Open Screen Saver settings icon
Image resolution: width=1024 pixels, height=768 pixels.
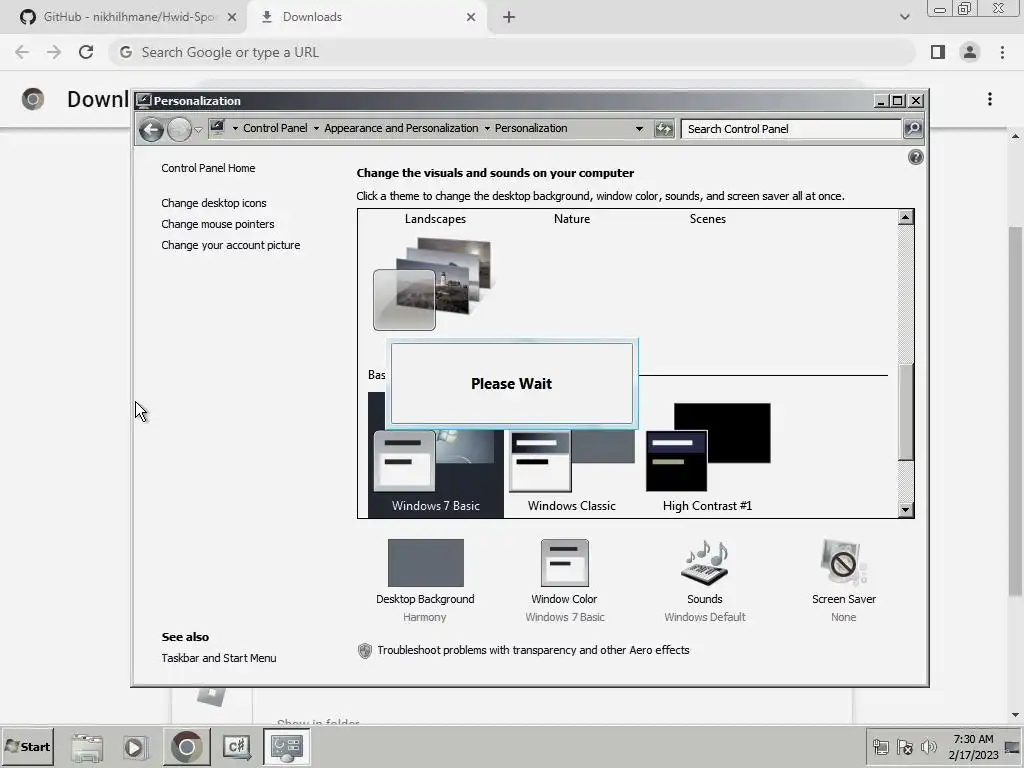click(x=843, y=562)
